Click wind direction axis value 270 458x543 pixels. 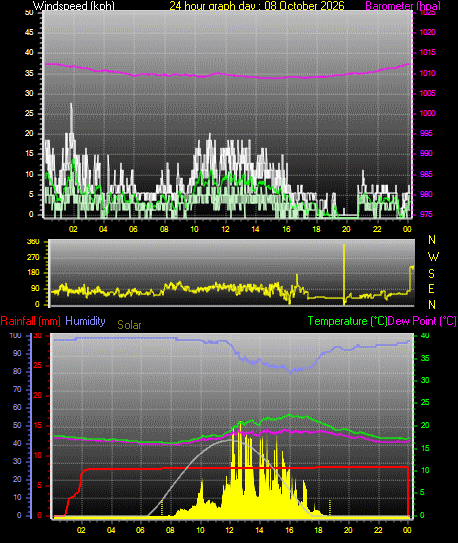(34, 258)
